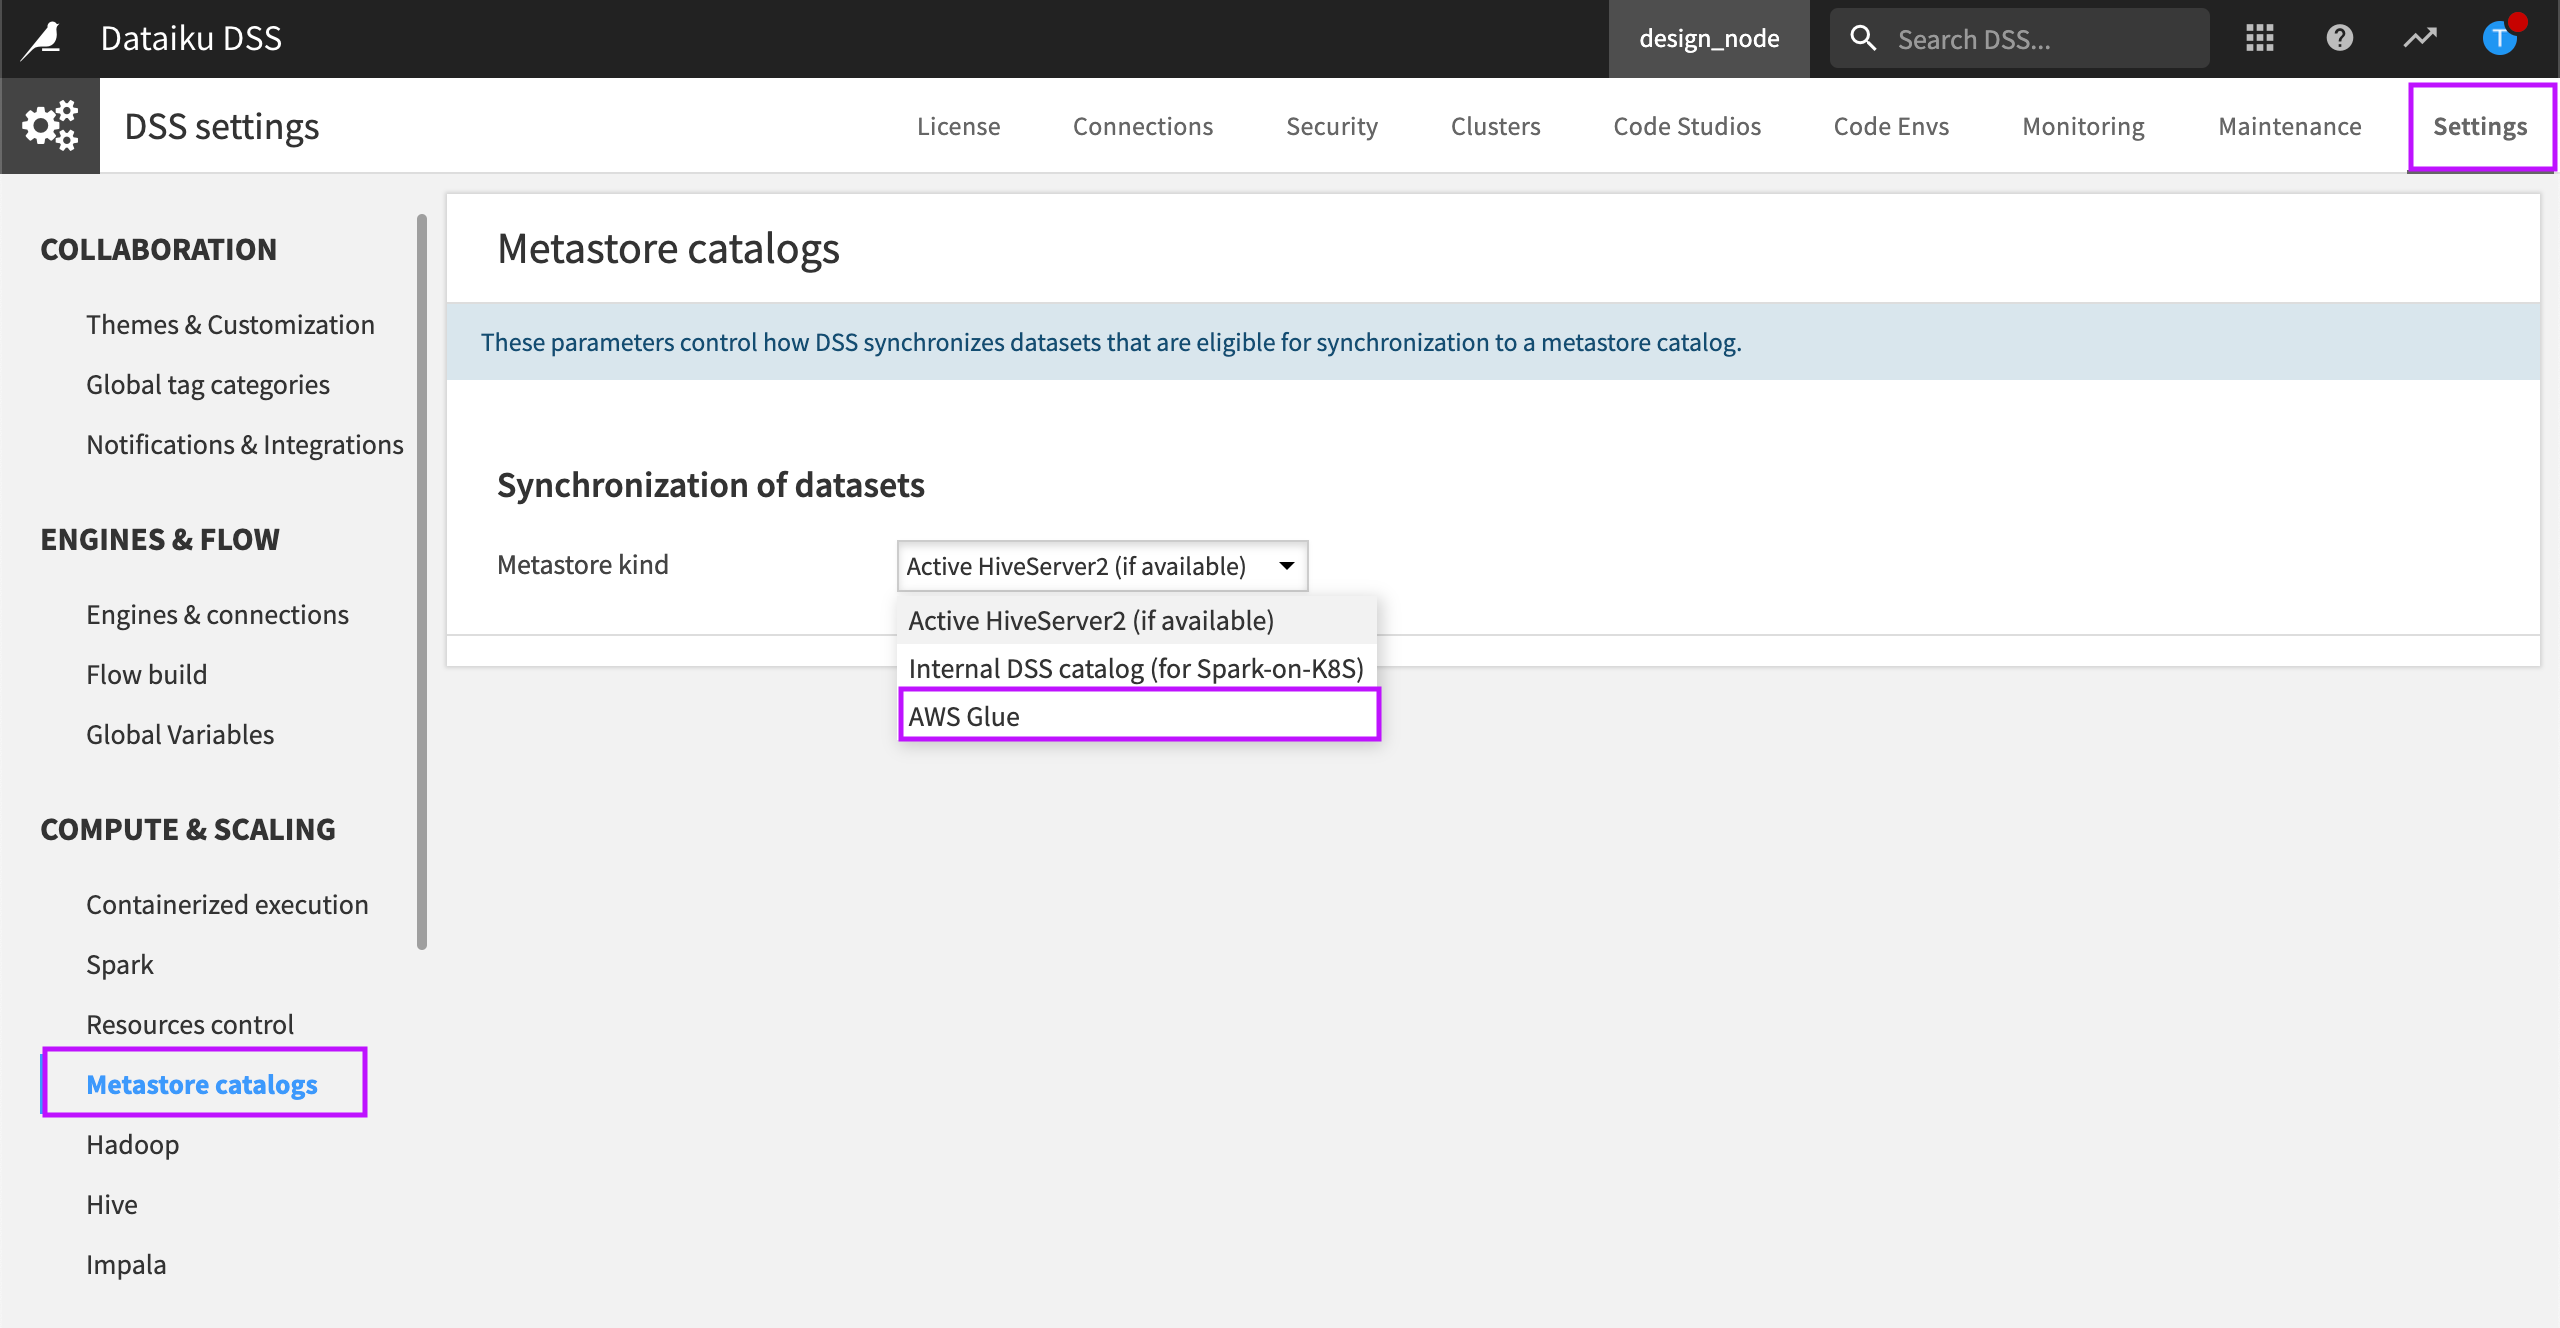Open the Hive settings page
This screenshot has width=2560, height=1328.
tap(112, 1204)
